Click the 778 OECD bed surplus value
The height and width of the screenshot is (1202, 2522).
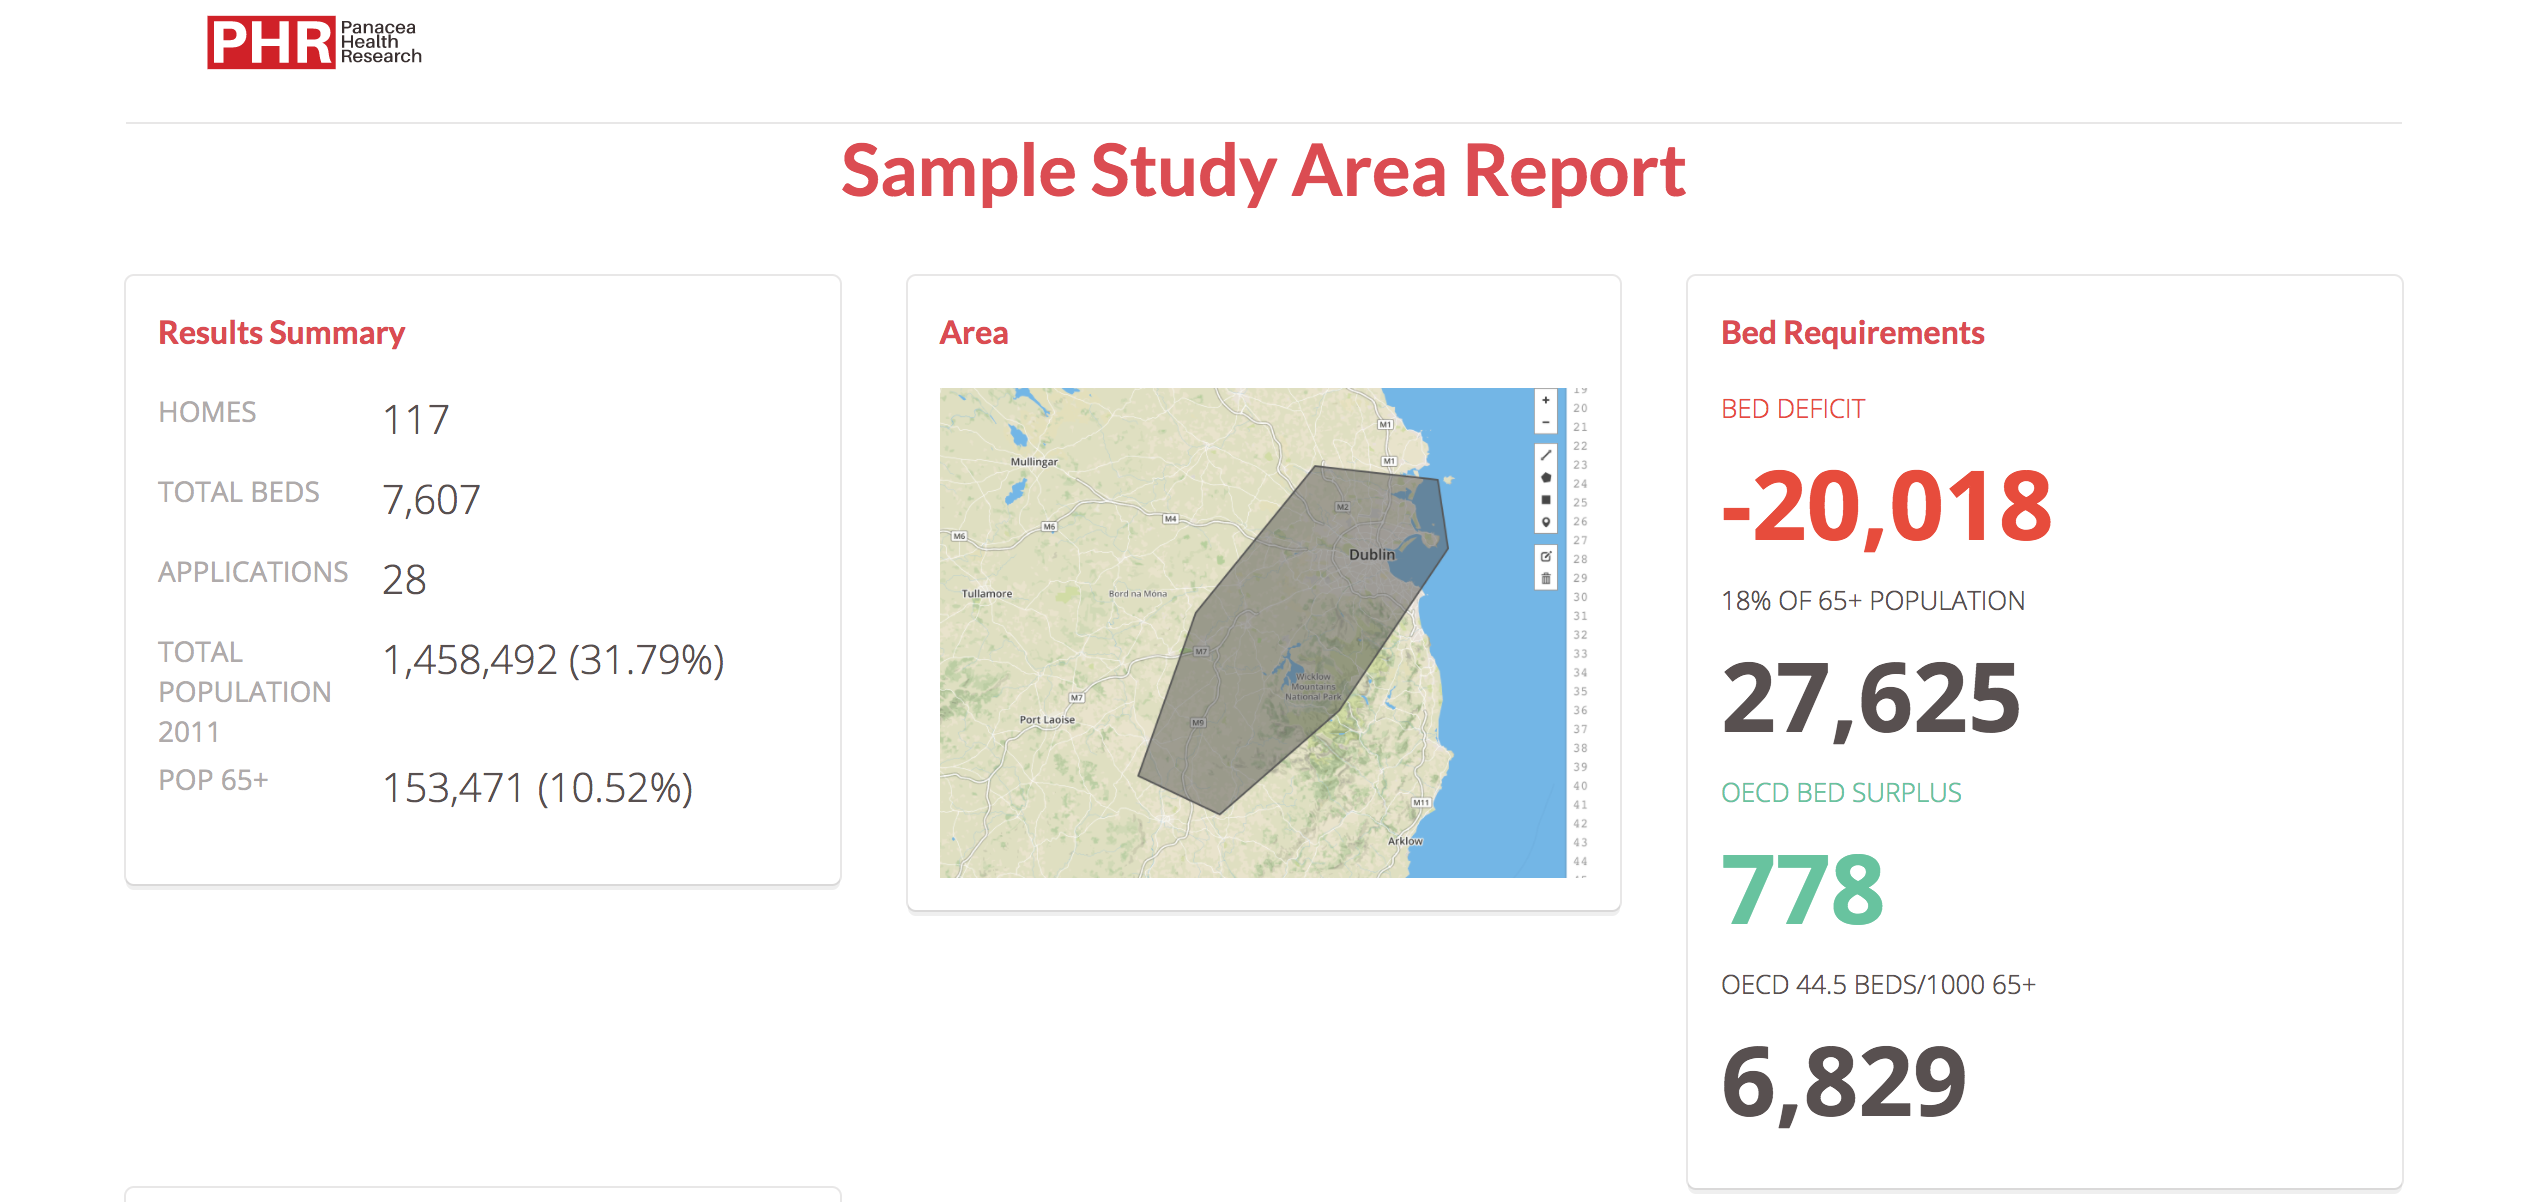tap(1802, 889)
